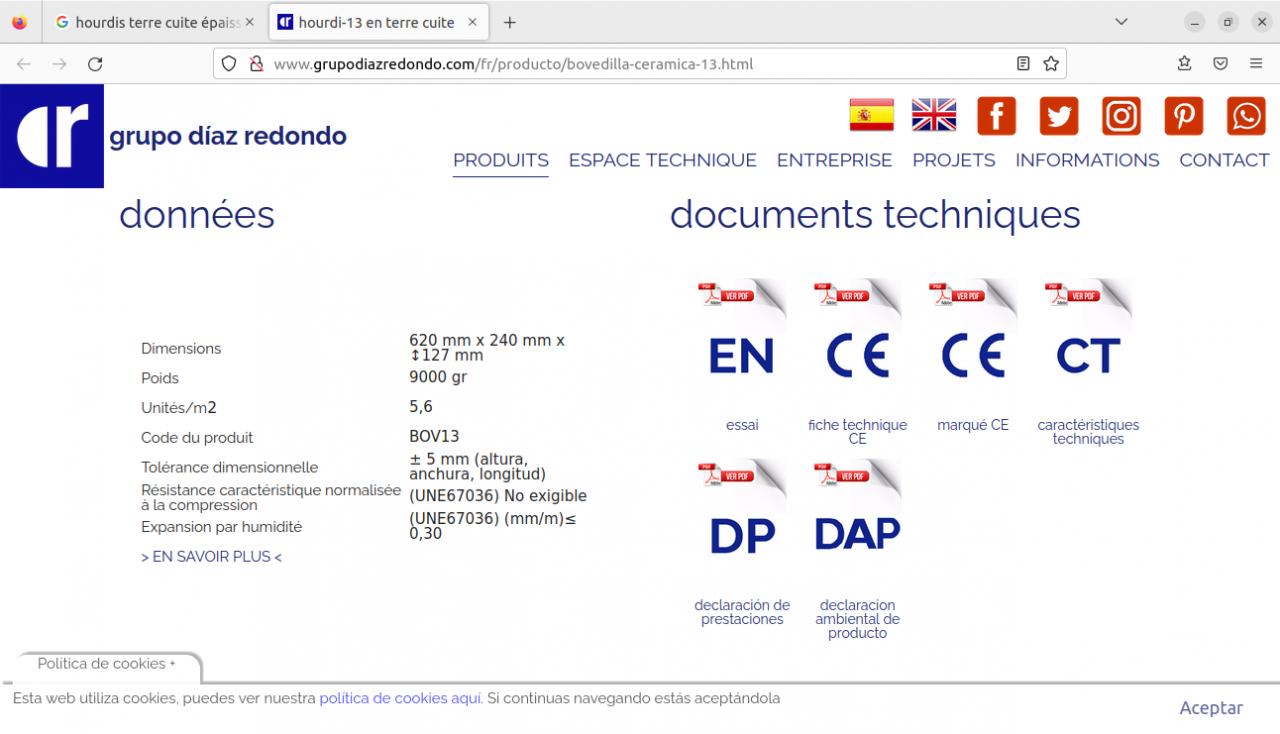This screenshot has height=734, width=1280.
Task: Click the EN SAVOIR PLUS link
Action: (211, 557)
